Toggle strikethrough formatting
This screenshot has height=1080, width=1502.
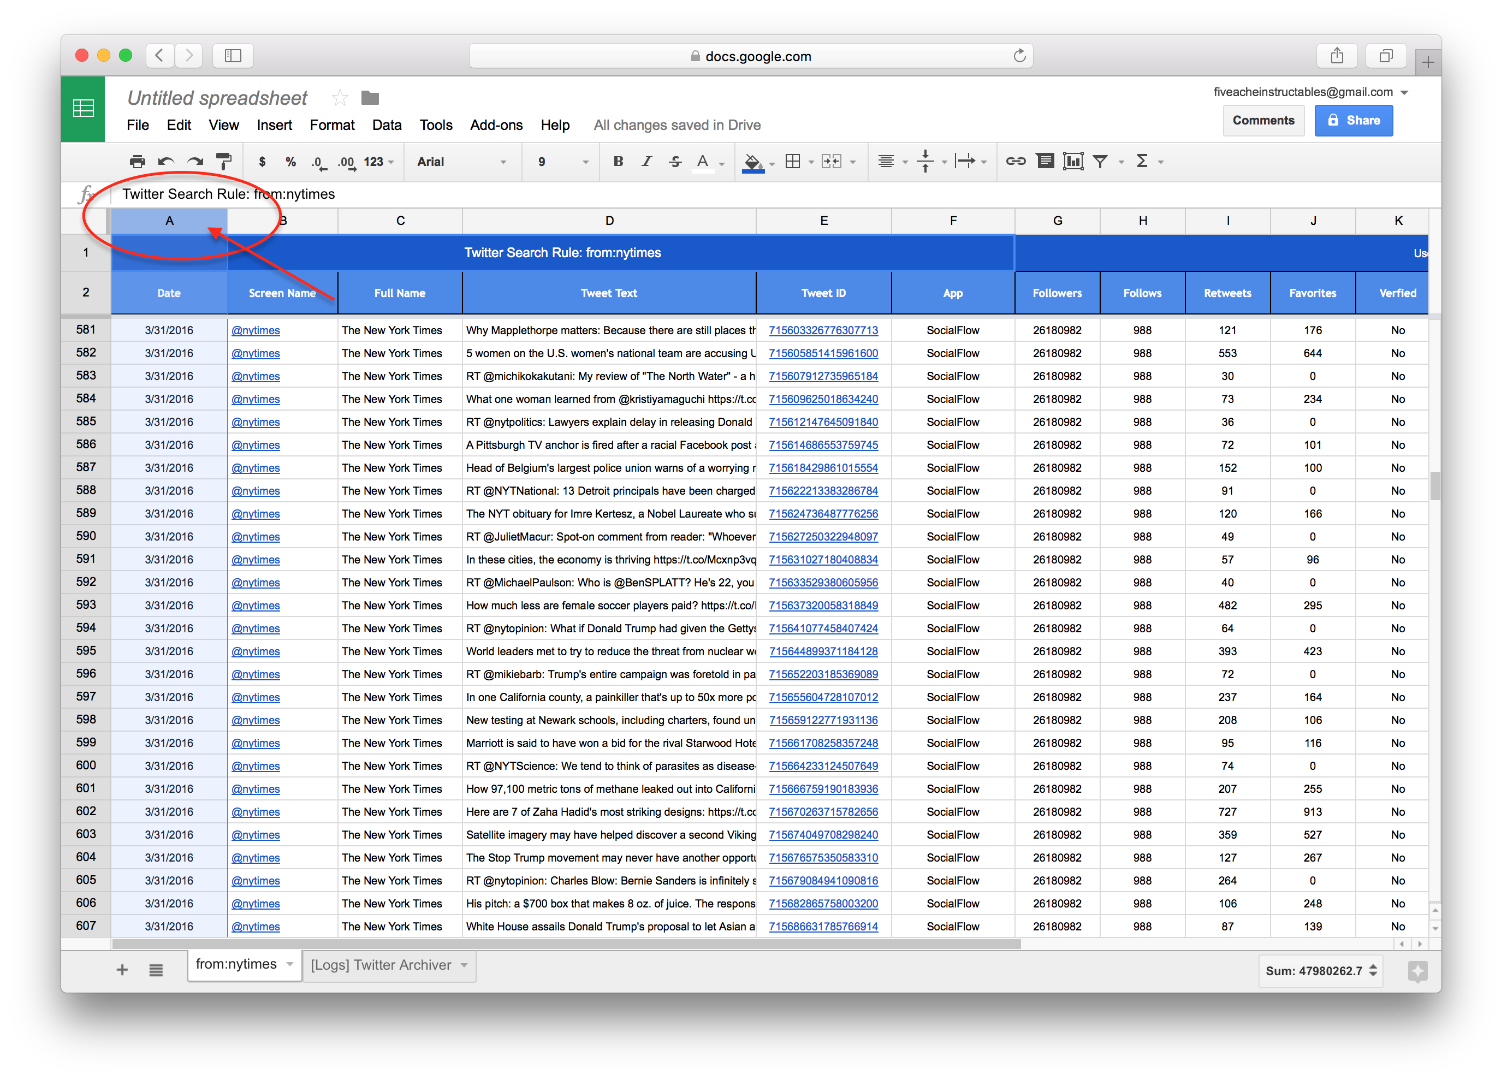(x=673, y=161)
